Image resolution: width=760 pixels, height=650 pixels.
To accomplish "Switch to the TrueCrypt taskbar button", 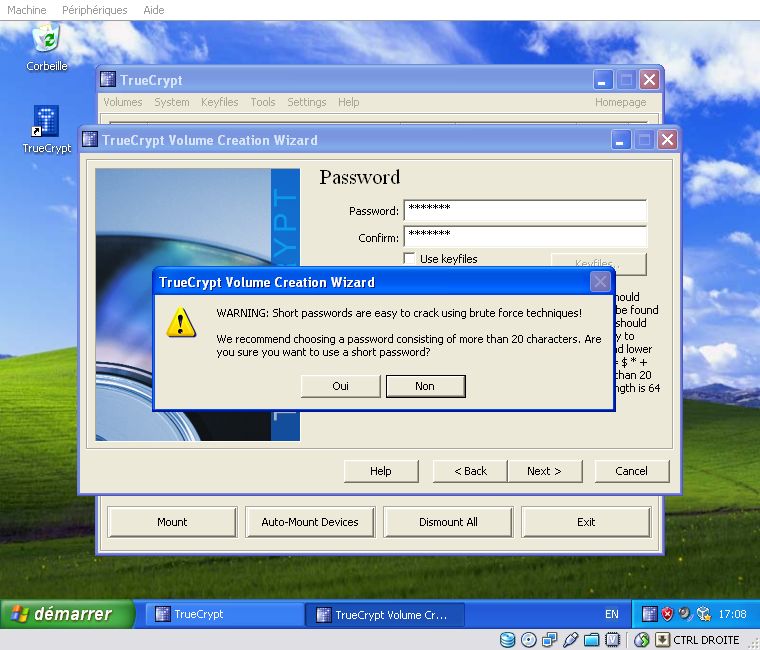I will pos(224,614).
